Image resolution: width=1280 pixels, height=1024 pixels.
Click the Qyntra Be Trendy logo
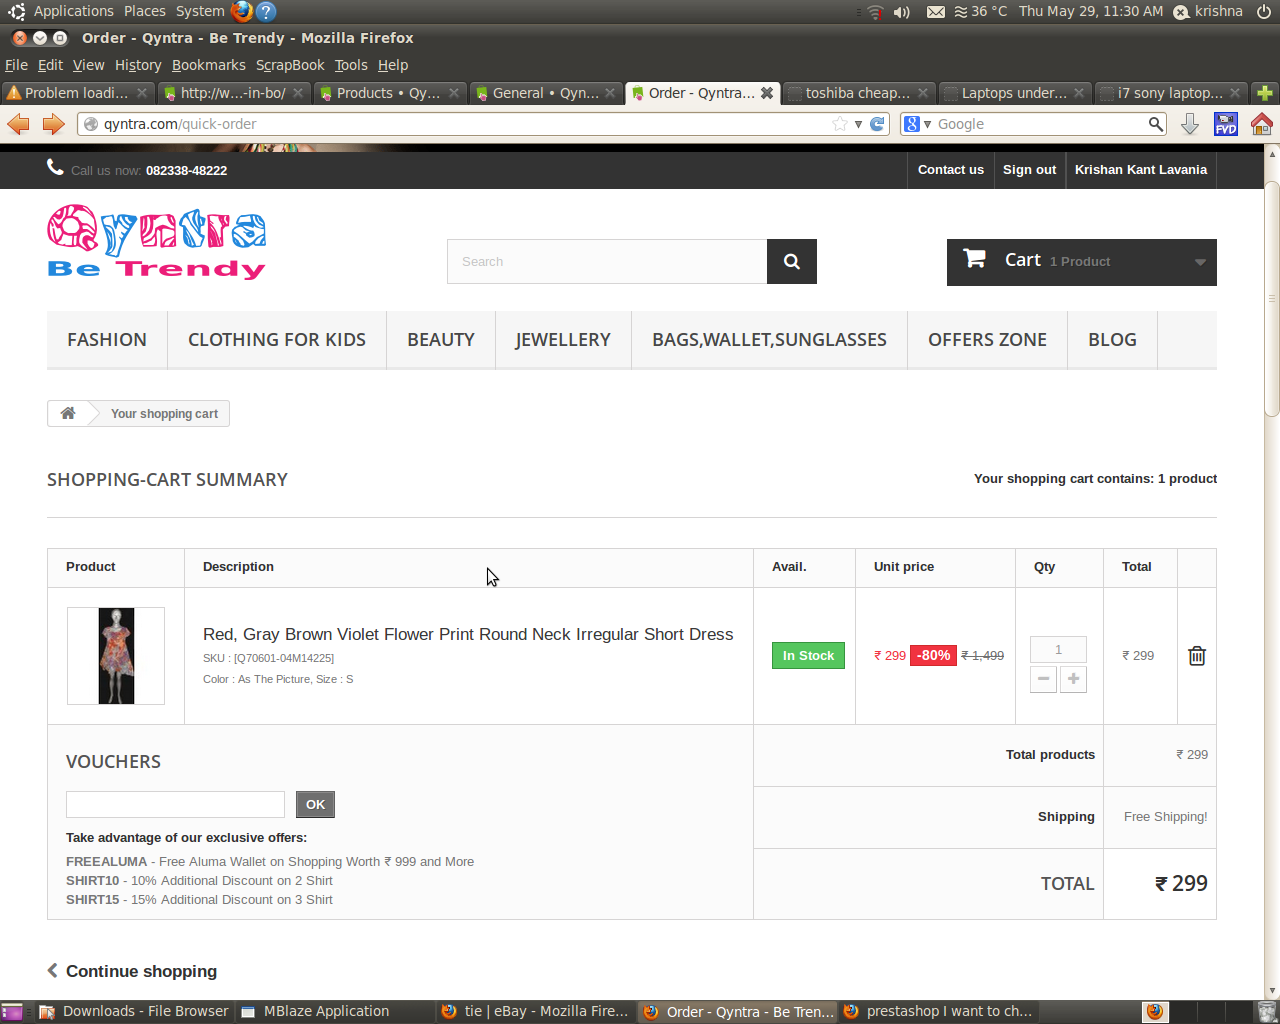click(157, 242)
